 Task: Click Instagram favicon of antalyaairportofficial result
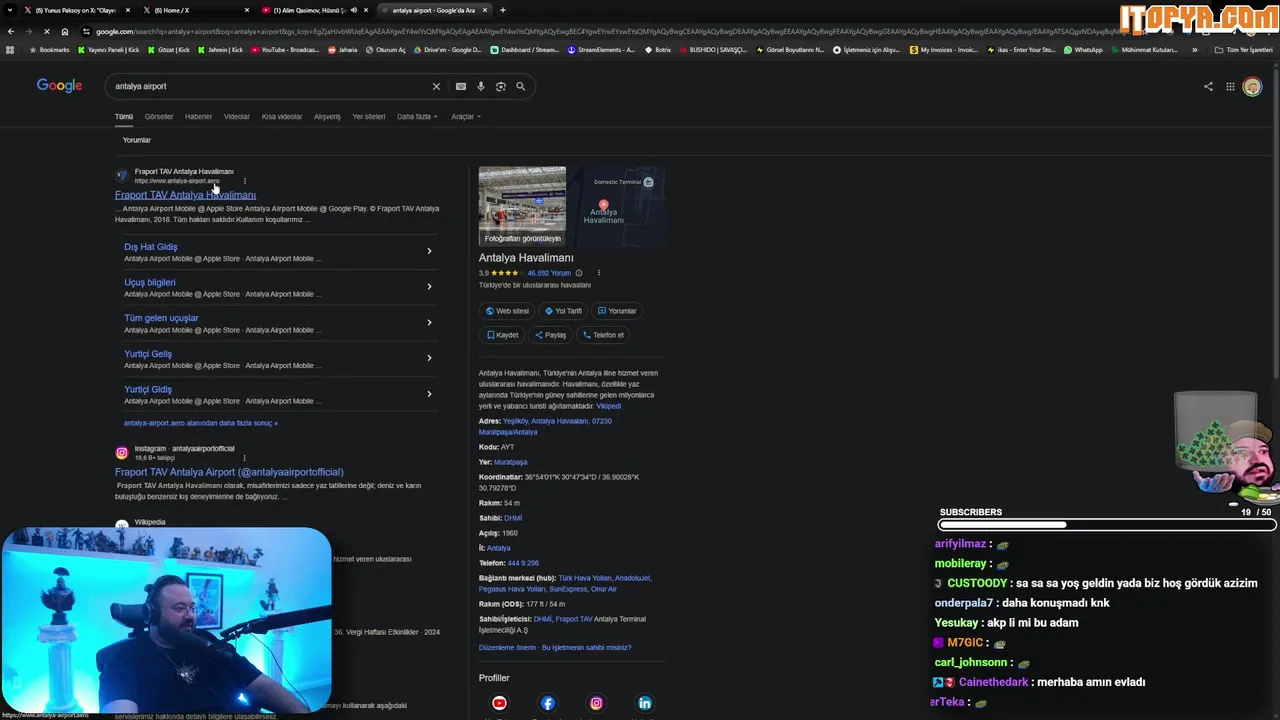(121, 453)
